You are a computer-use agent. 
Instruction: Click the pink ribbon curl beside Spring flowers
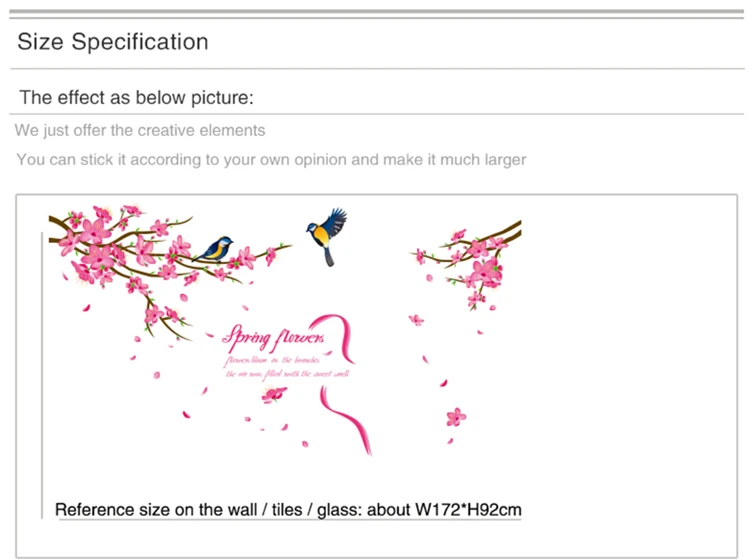335,338
